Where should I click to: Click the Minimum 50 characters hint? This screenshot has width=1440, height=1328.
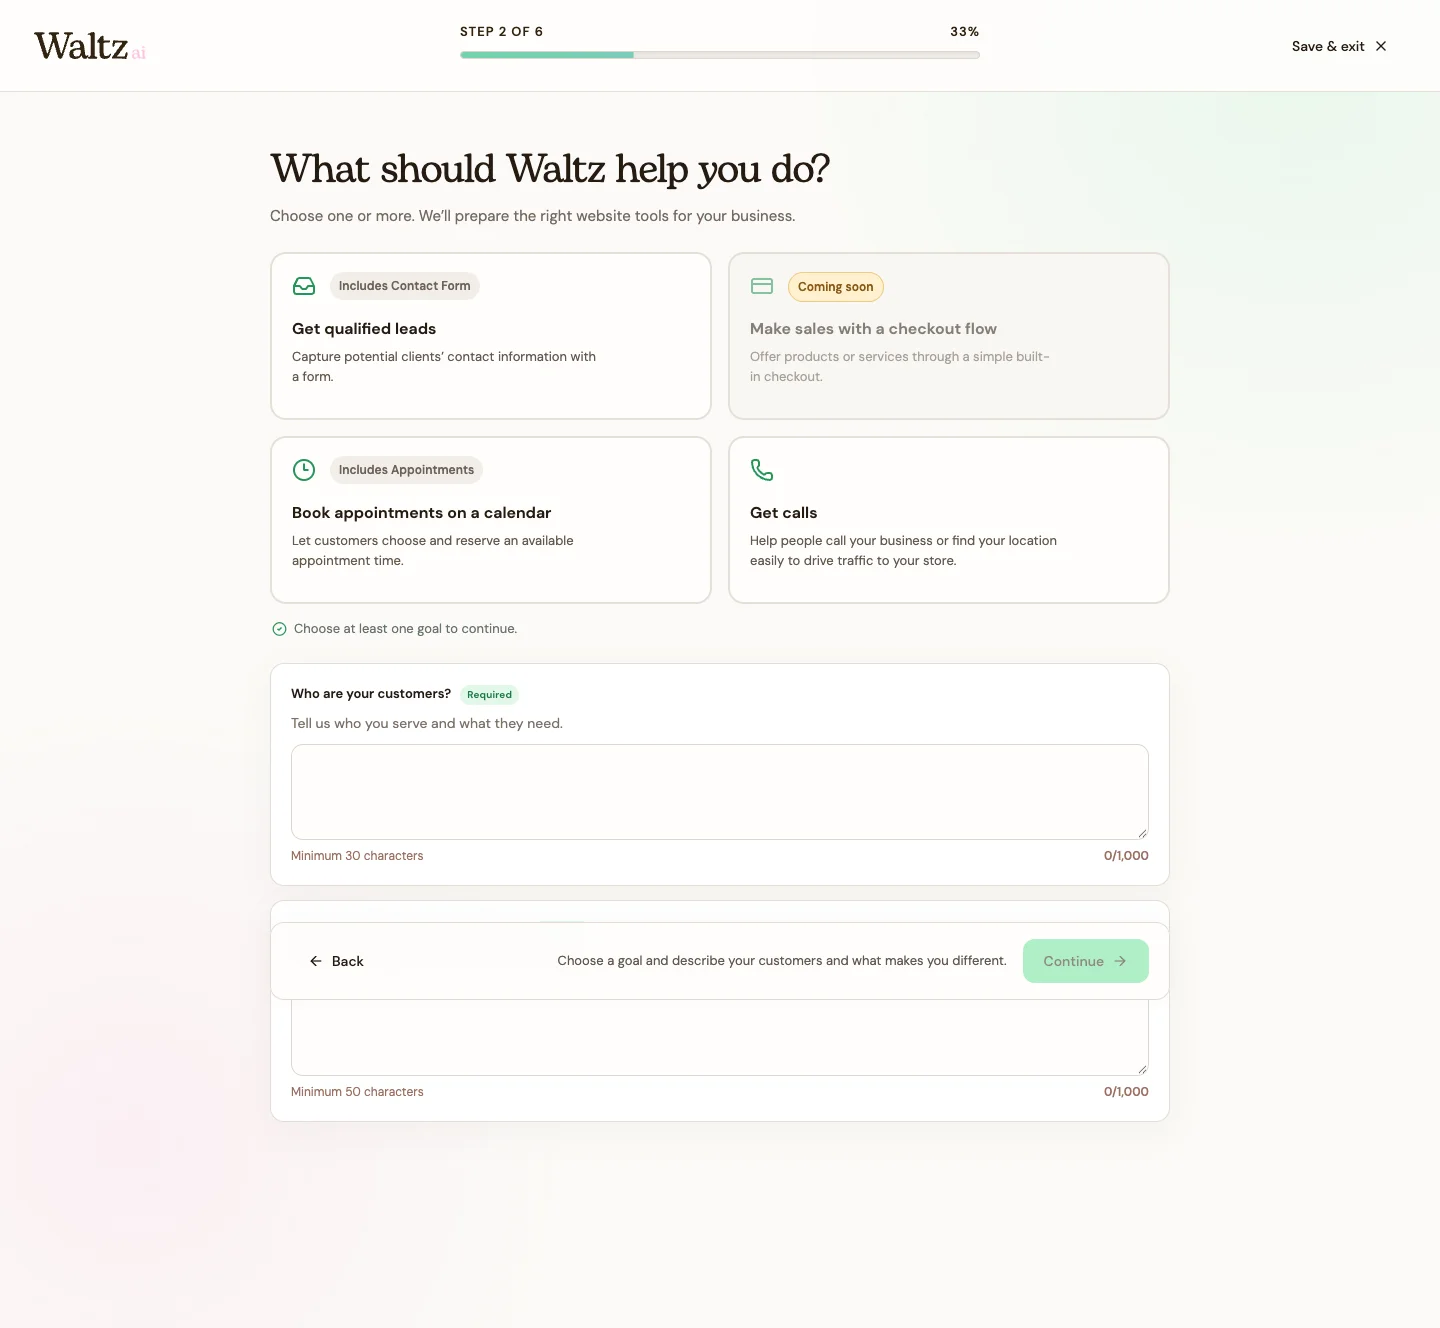click(x=357, y=1092)
